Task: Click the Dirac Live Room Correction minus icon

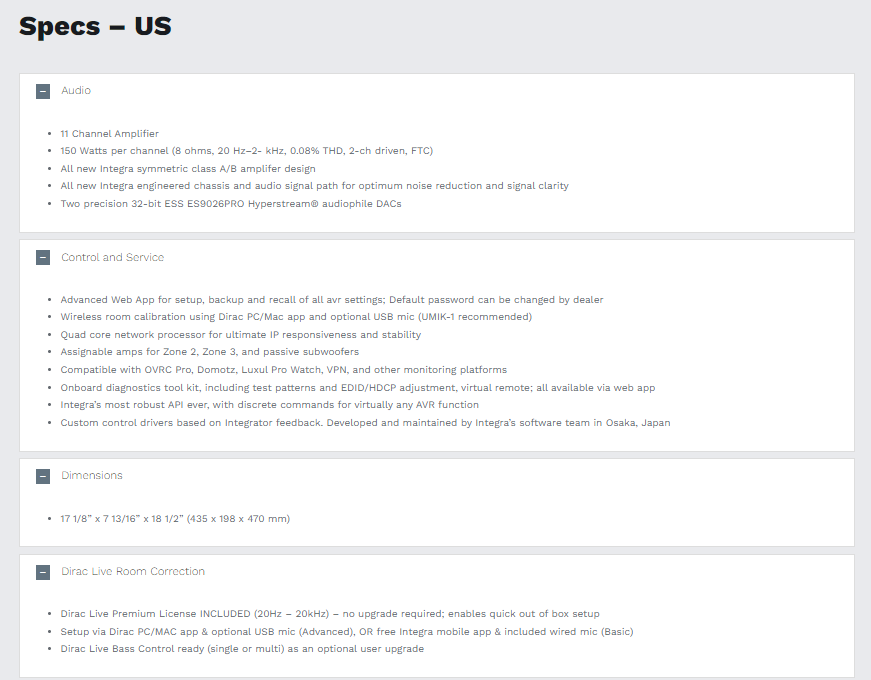Action: (x=43, y=573)
